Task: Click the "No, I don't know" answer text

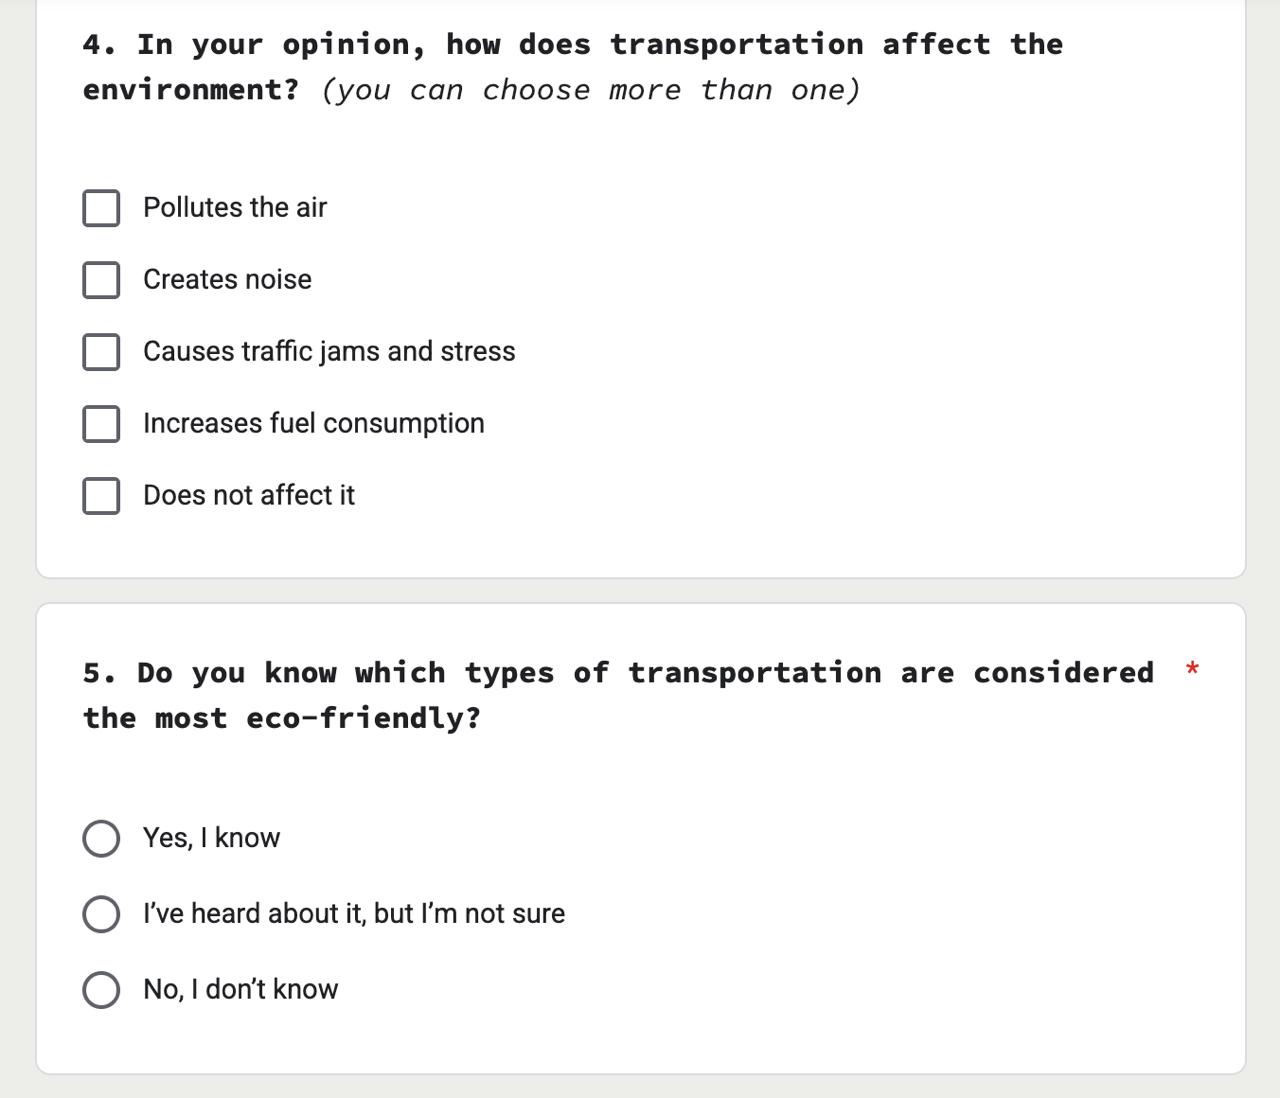Action: 240,990
